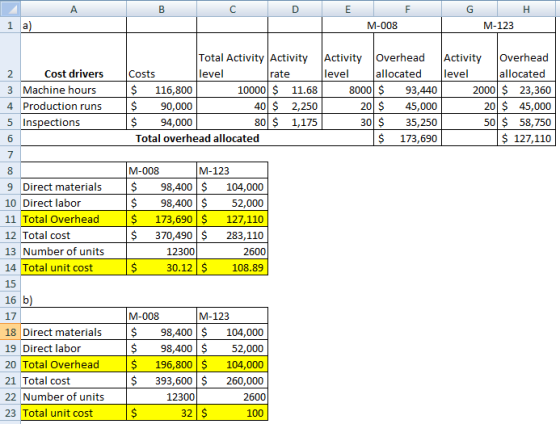
Task: Click total overhead 173,690 in row 6
Action: (x=408, y=138)
